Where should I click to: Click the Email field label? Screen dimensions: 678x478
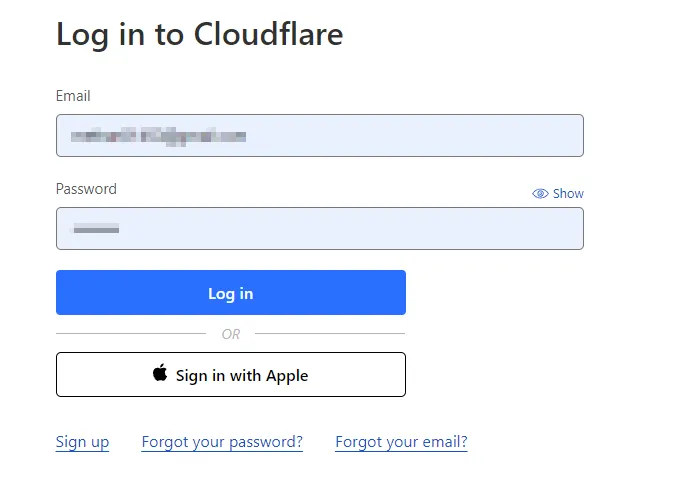73,96
